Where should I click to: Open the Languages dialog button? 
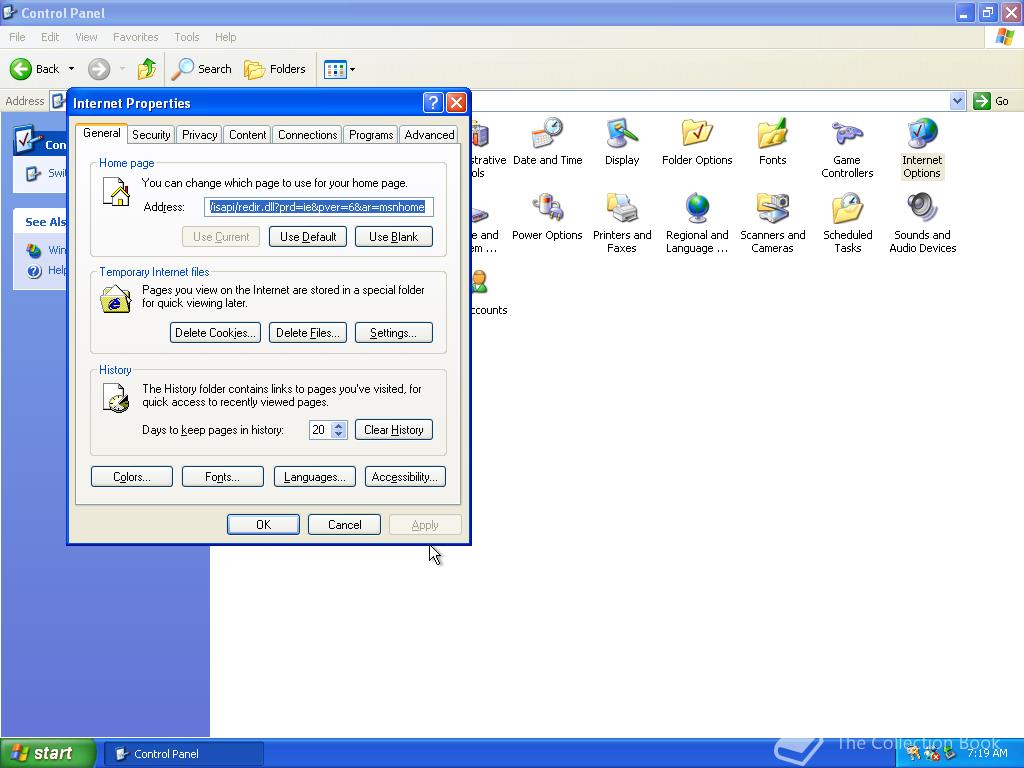(314, 477)
